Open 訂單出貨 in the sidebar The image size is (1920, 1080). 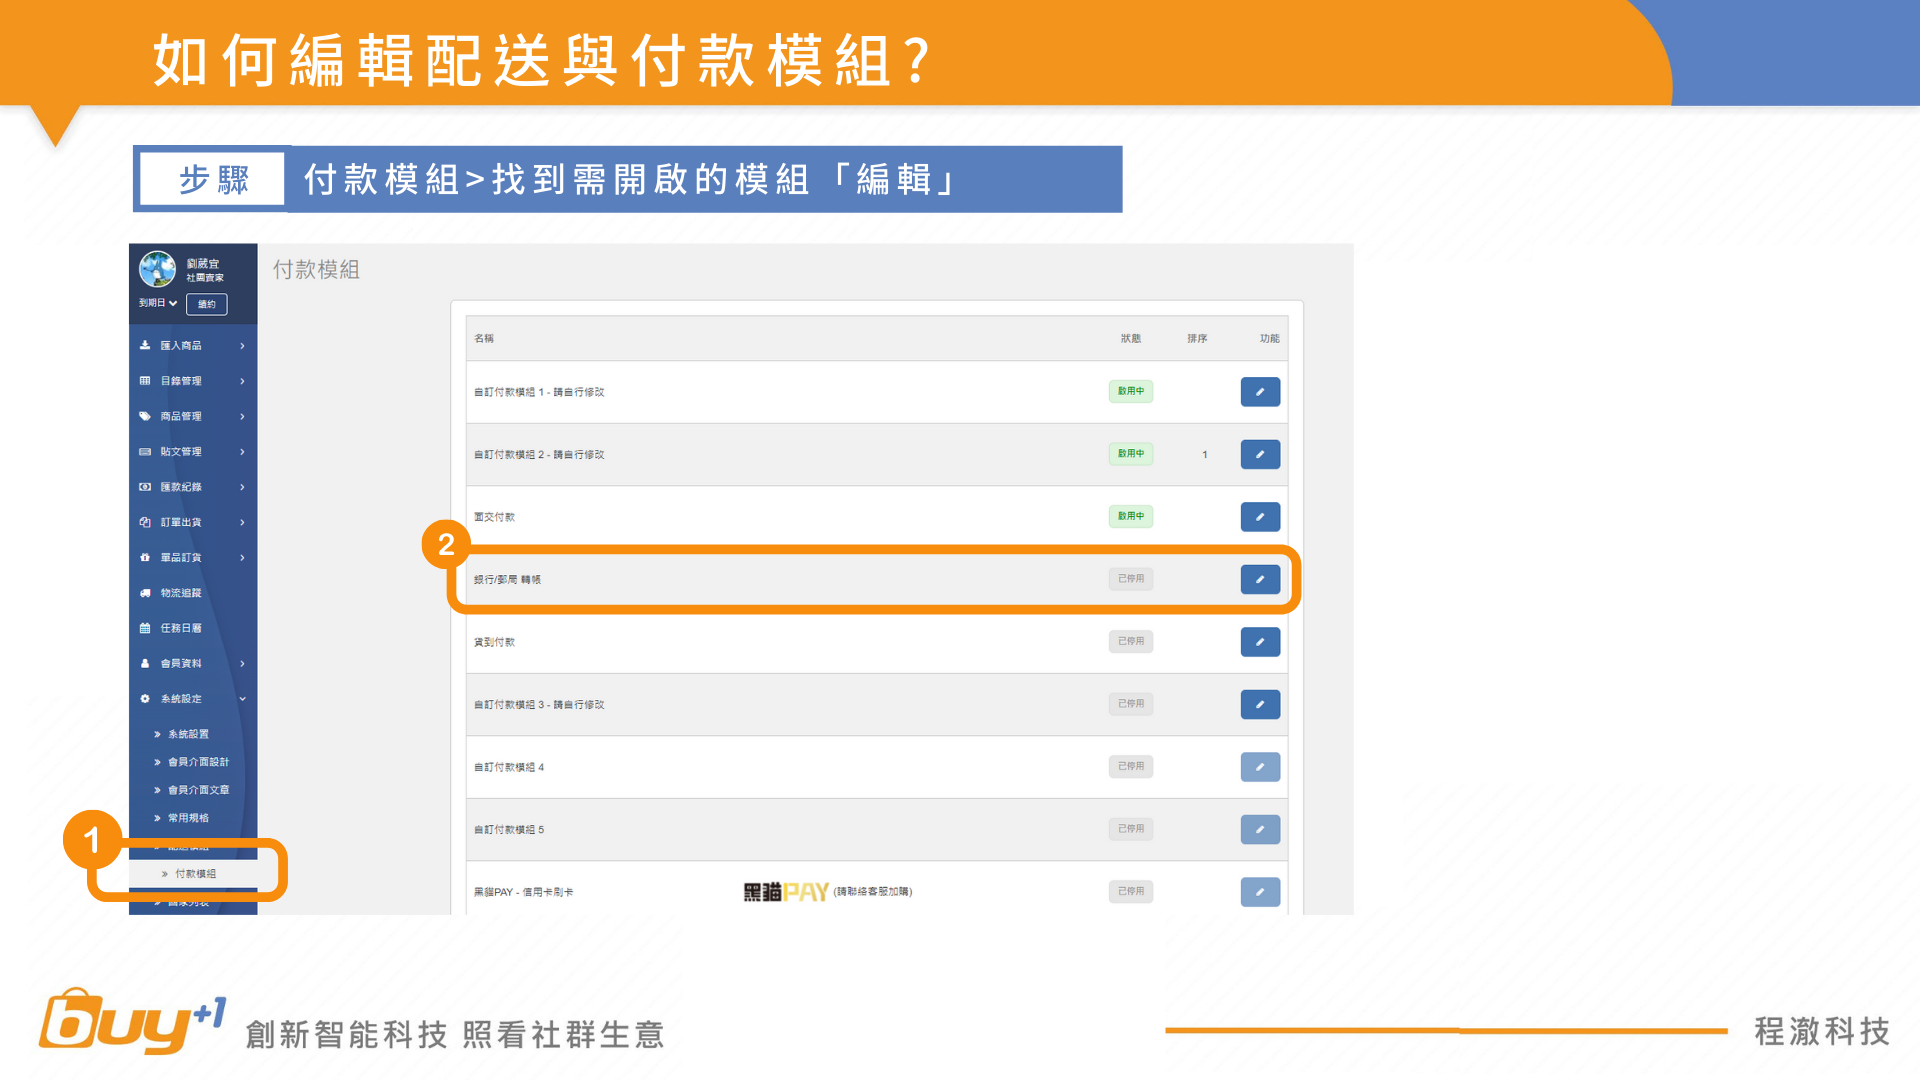[x=181, y=522]
